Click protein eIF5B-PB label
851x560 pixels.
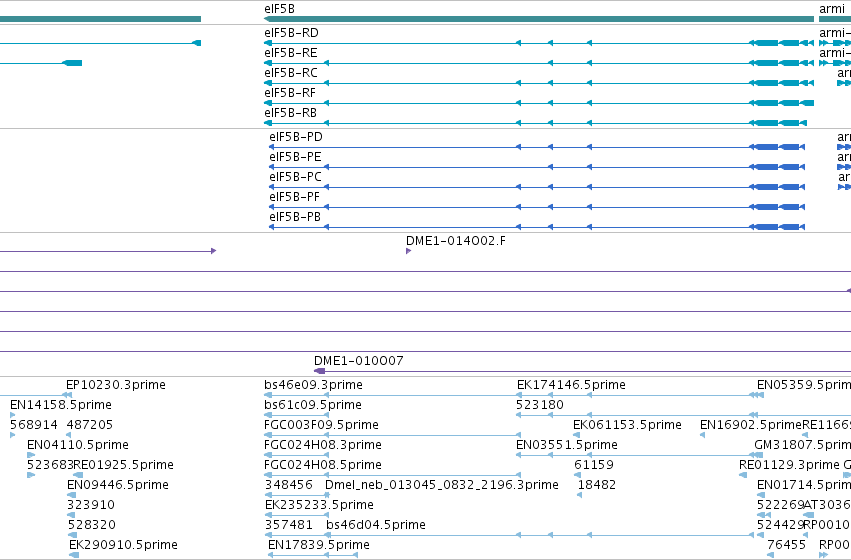tap(295, 218)
